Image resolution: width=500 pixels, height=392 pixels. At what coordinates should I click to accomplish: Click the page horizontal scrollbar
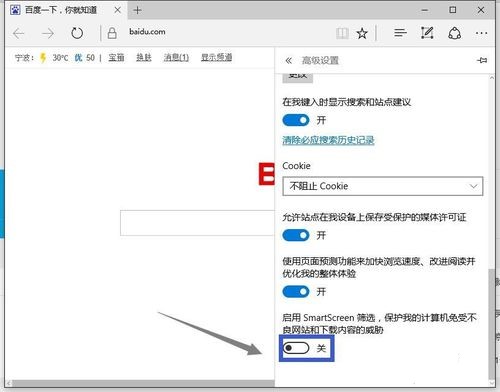[143, 383]
